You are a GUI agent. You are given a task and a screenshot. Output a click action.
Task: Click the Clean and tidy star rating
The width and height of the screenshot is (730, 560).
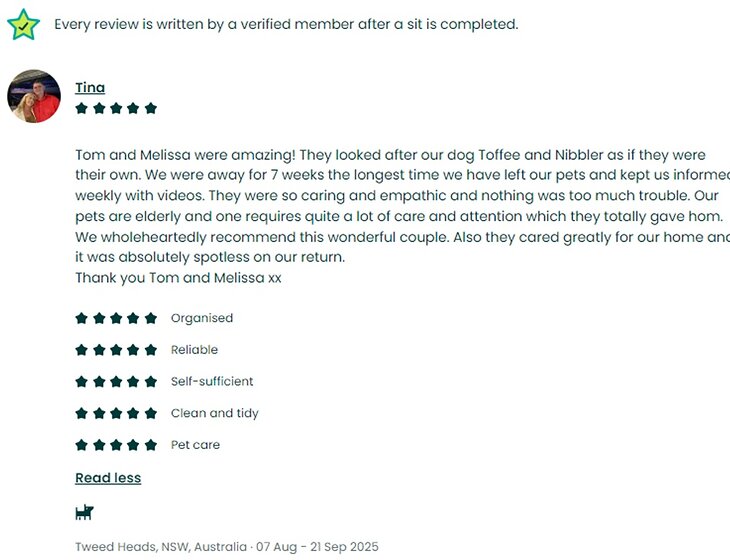click(x=116, y=413)
